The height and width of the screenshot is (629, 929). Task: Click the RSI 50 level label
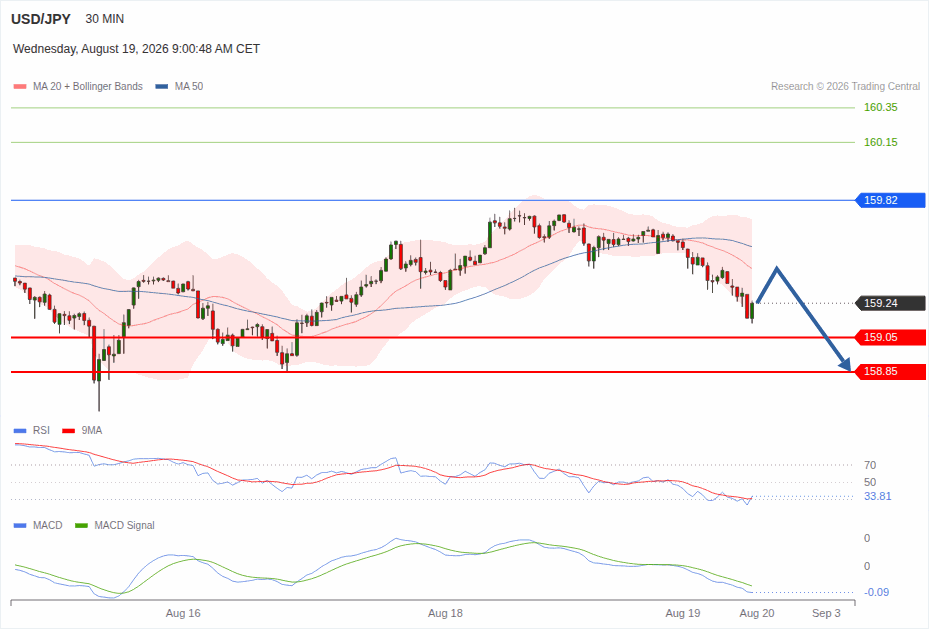pyautogui.click(x=870, y=482)
